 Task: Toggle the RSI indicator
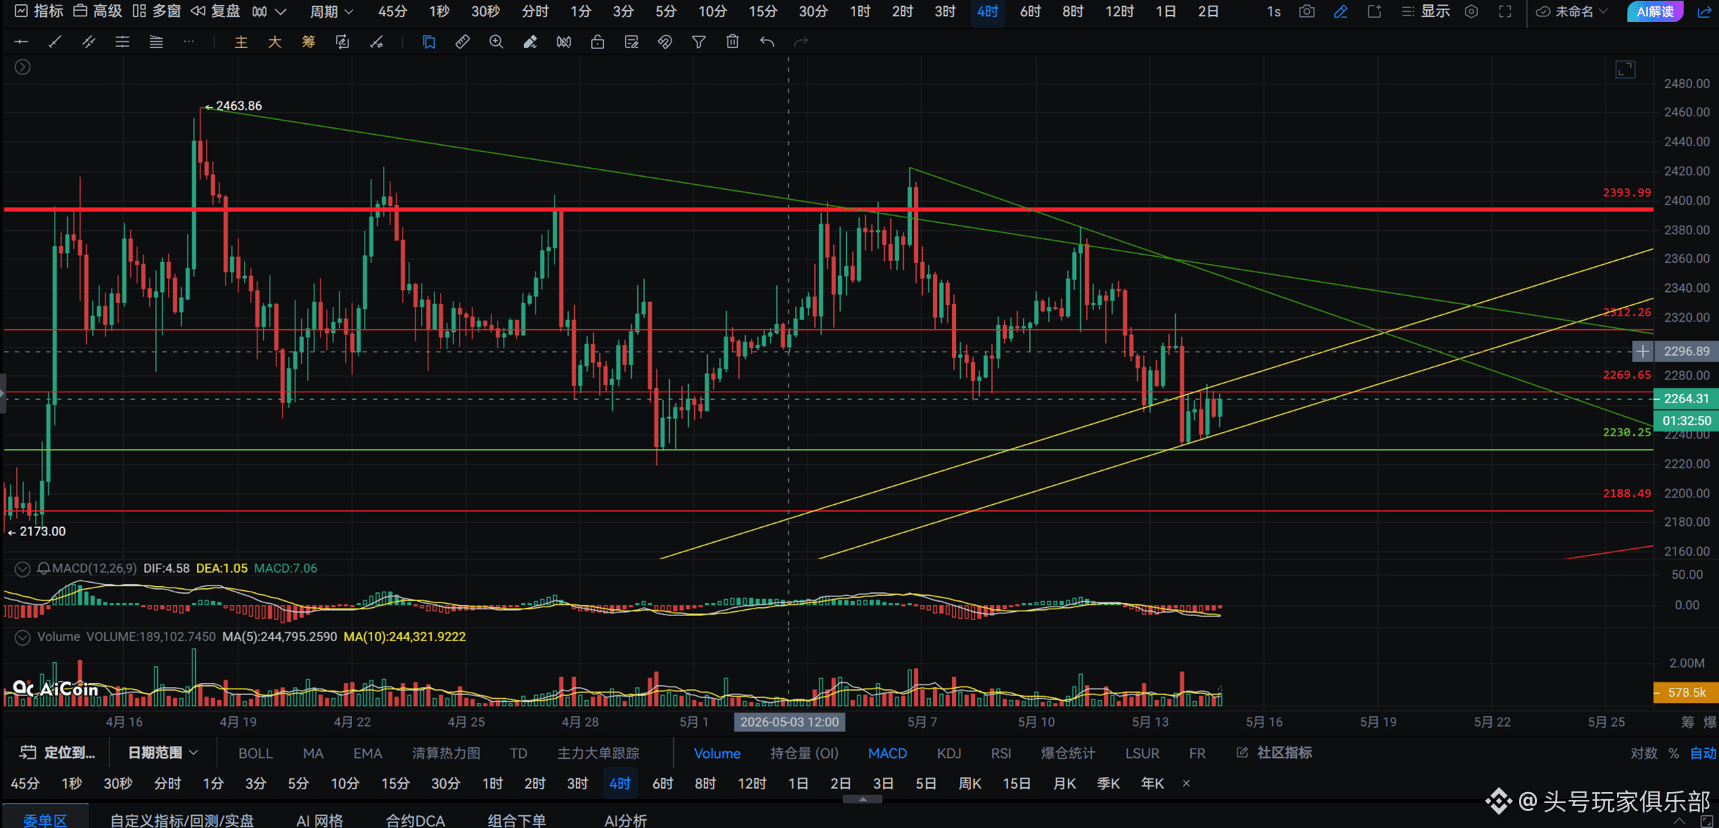[1001, 753]
